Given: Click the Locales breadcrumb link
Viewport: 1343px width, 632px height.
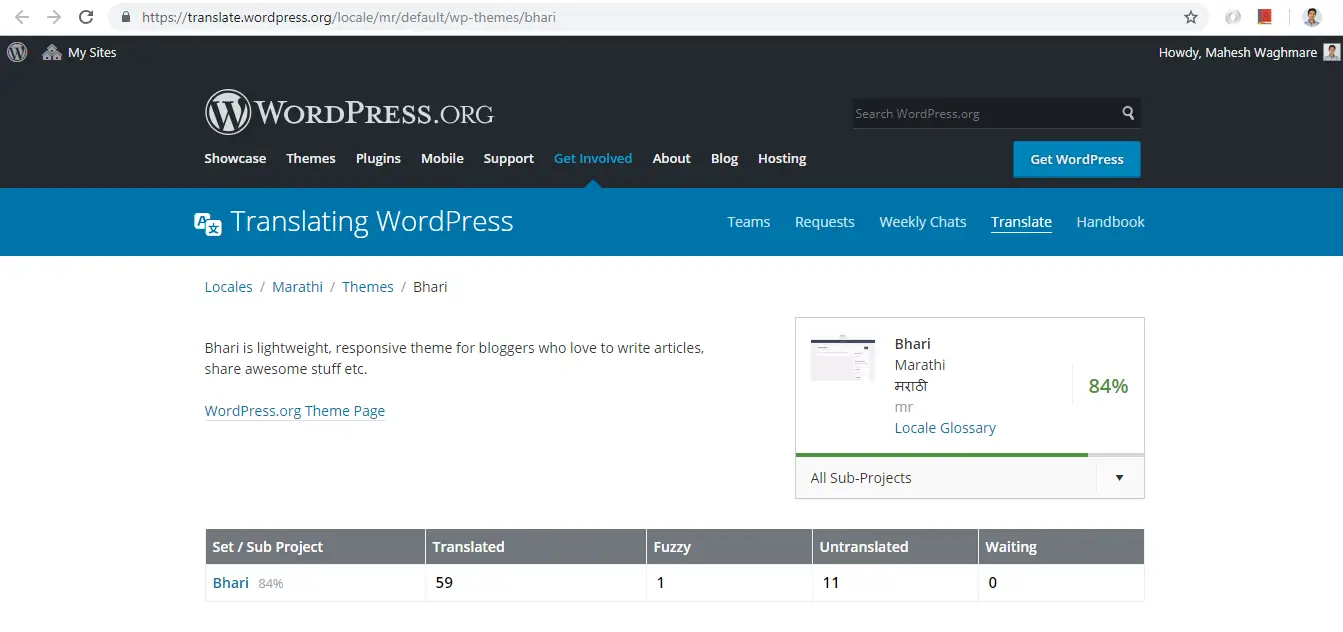Looking at the screenshot, I should coord(229,287).
